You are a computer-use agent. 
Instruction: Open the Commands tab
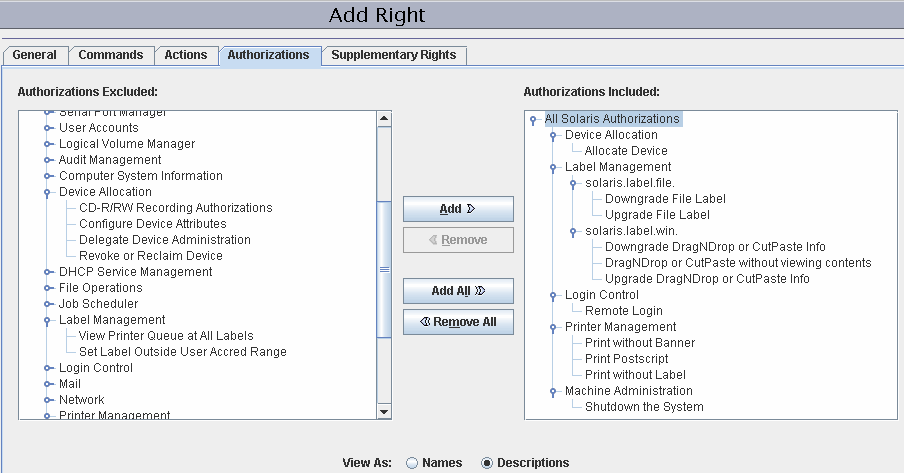(110, 55)
